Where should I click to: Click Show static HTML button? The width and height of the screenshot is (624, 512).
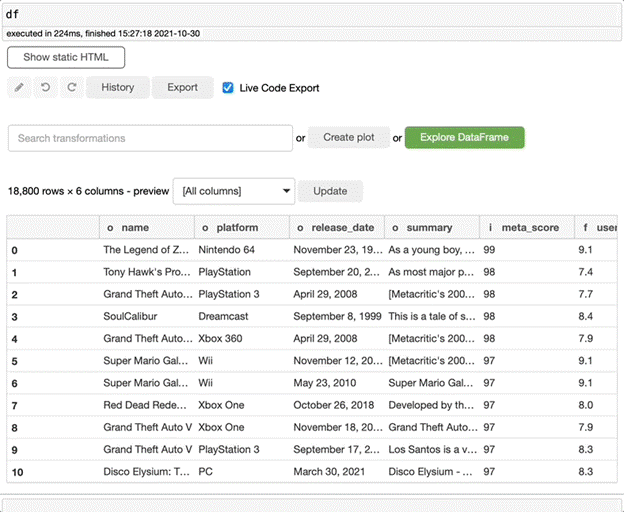pyautogui.click(x=66, y=57)
